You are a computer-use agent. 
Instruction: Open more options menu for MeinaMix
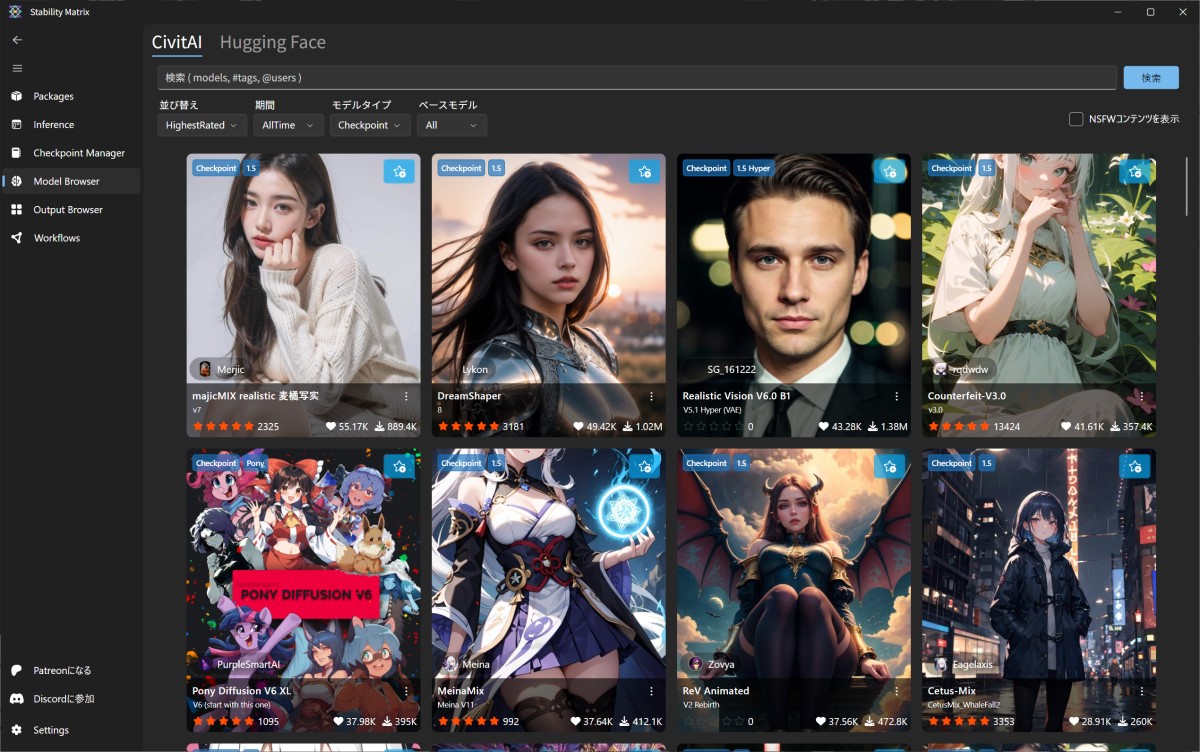tap(652, 691)
